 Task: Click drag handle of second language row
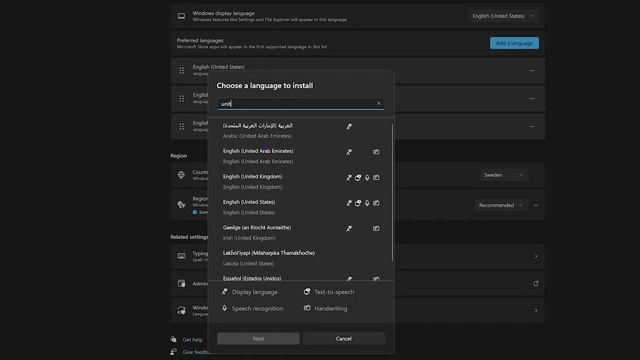(x=182, y=98)
